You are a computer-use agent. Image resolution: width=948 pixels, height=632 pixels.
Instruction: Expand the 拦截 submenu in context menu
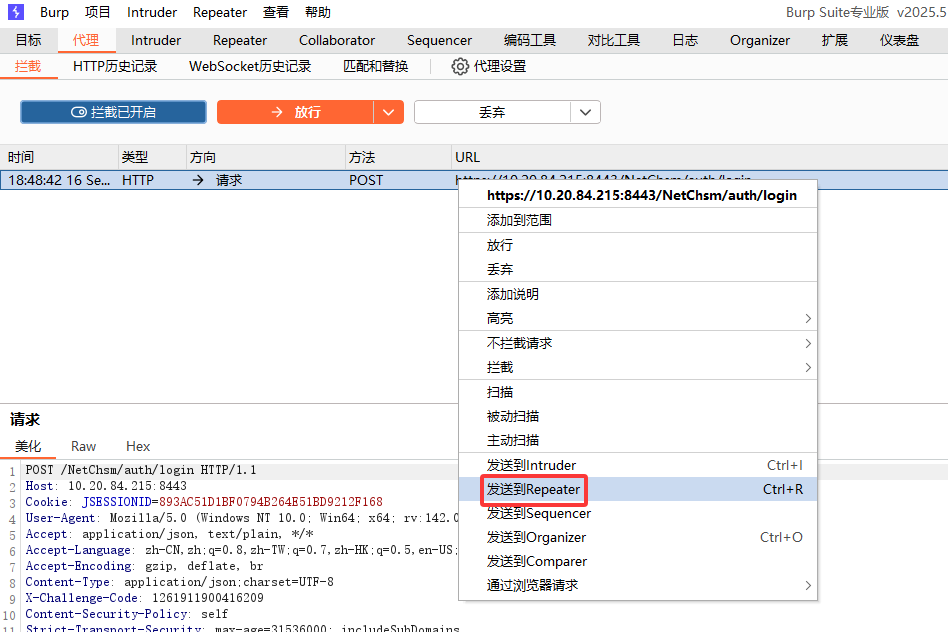(x=638, y=367)
